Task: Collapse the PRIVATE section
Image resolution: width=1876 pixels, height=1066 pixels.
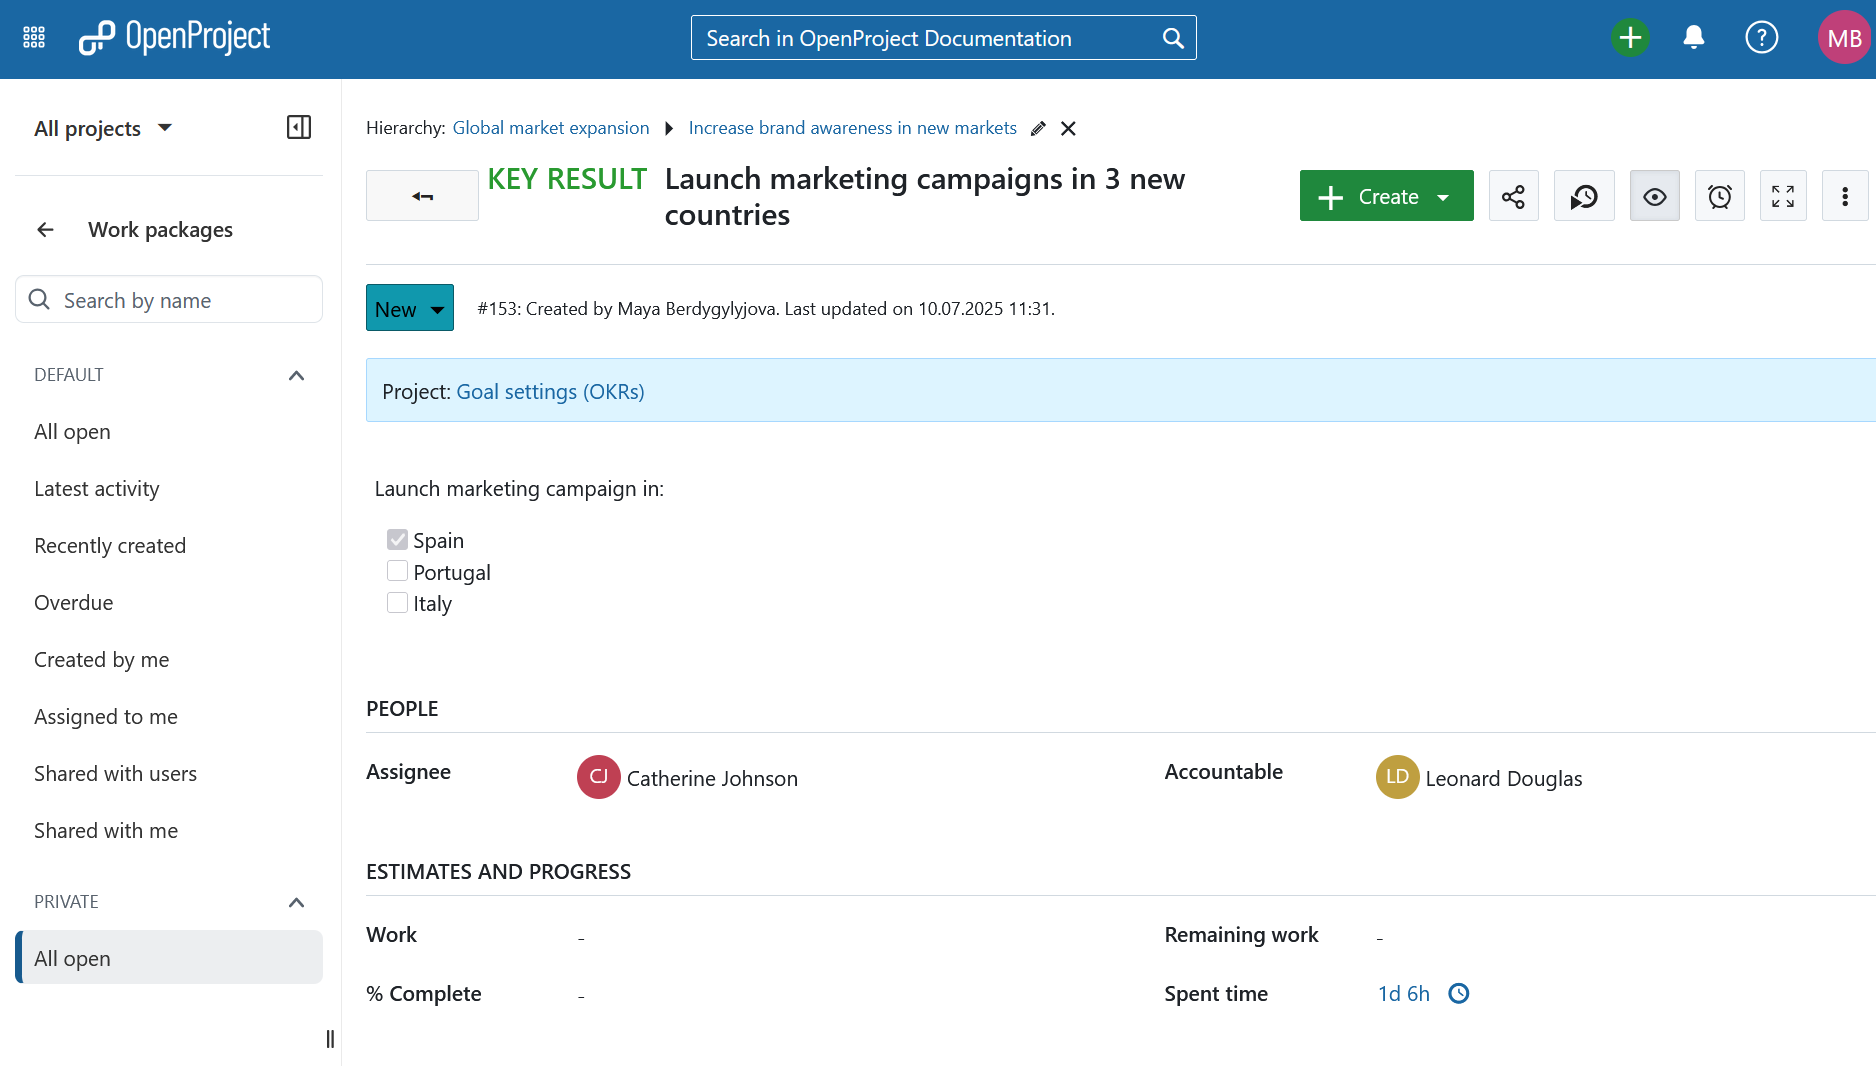Action: [296, 902]
